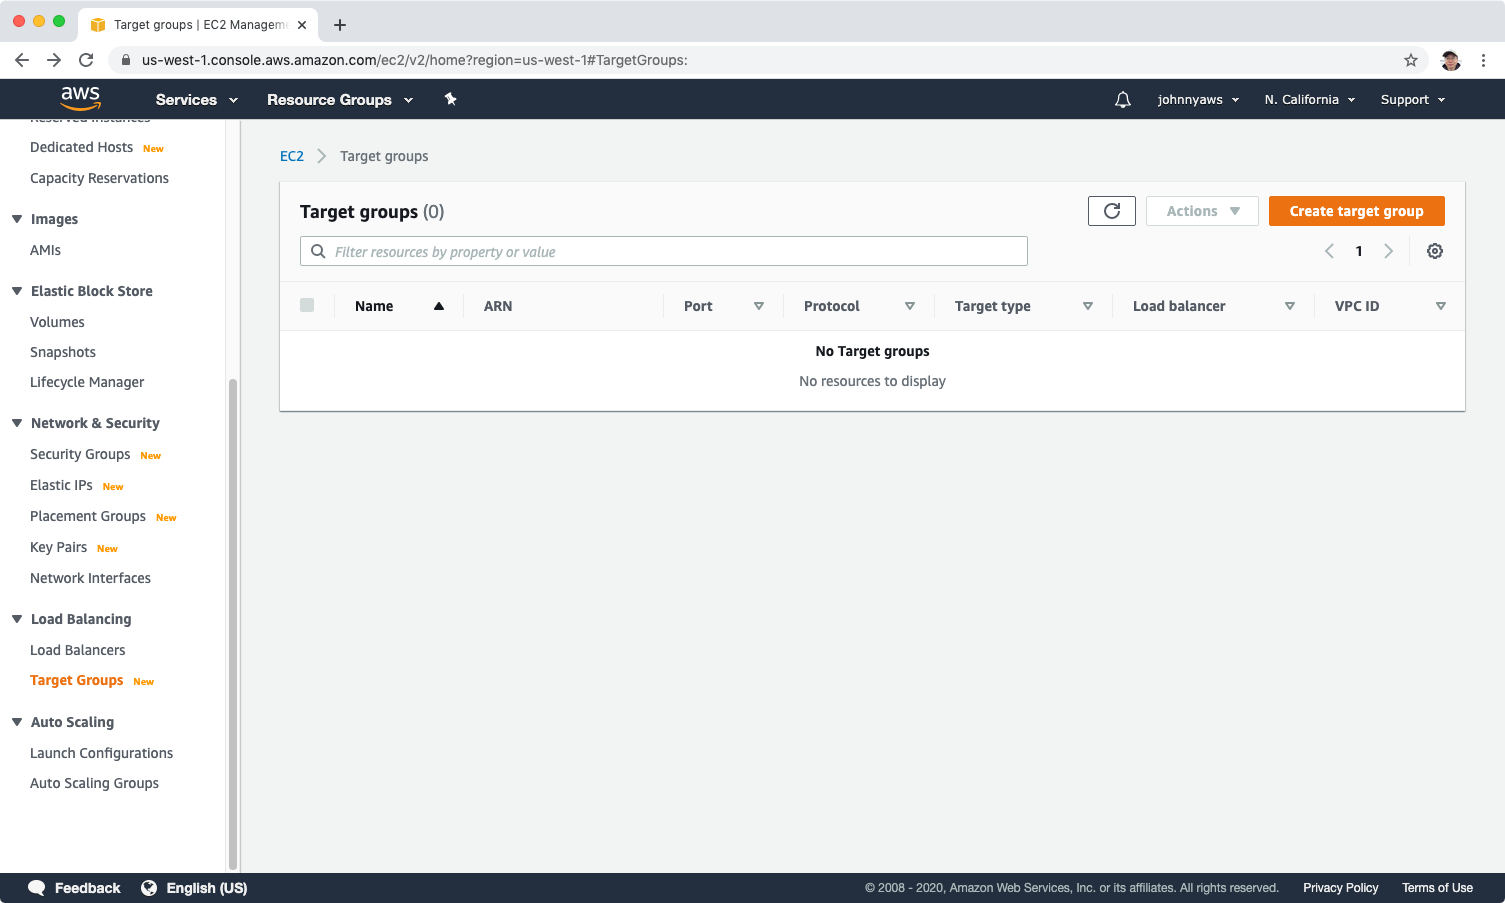Open Chrome profile avatar

tap(1451, 60)
